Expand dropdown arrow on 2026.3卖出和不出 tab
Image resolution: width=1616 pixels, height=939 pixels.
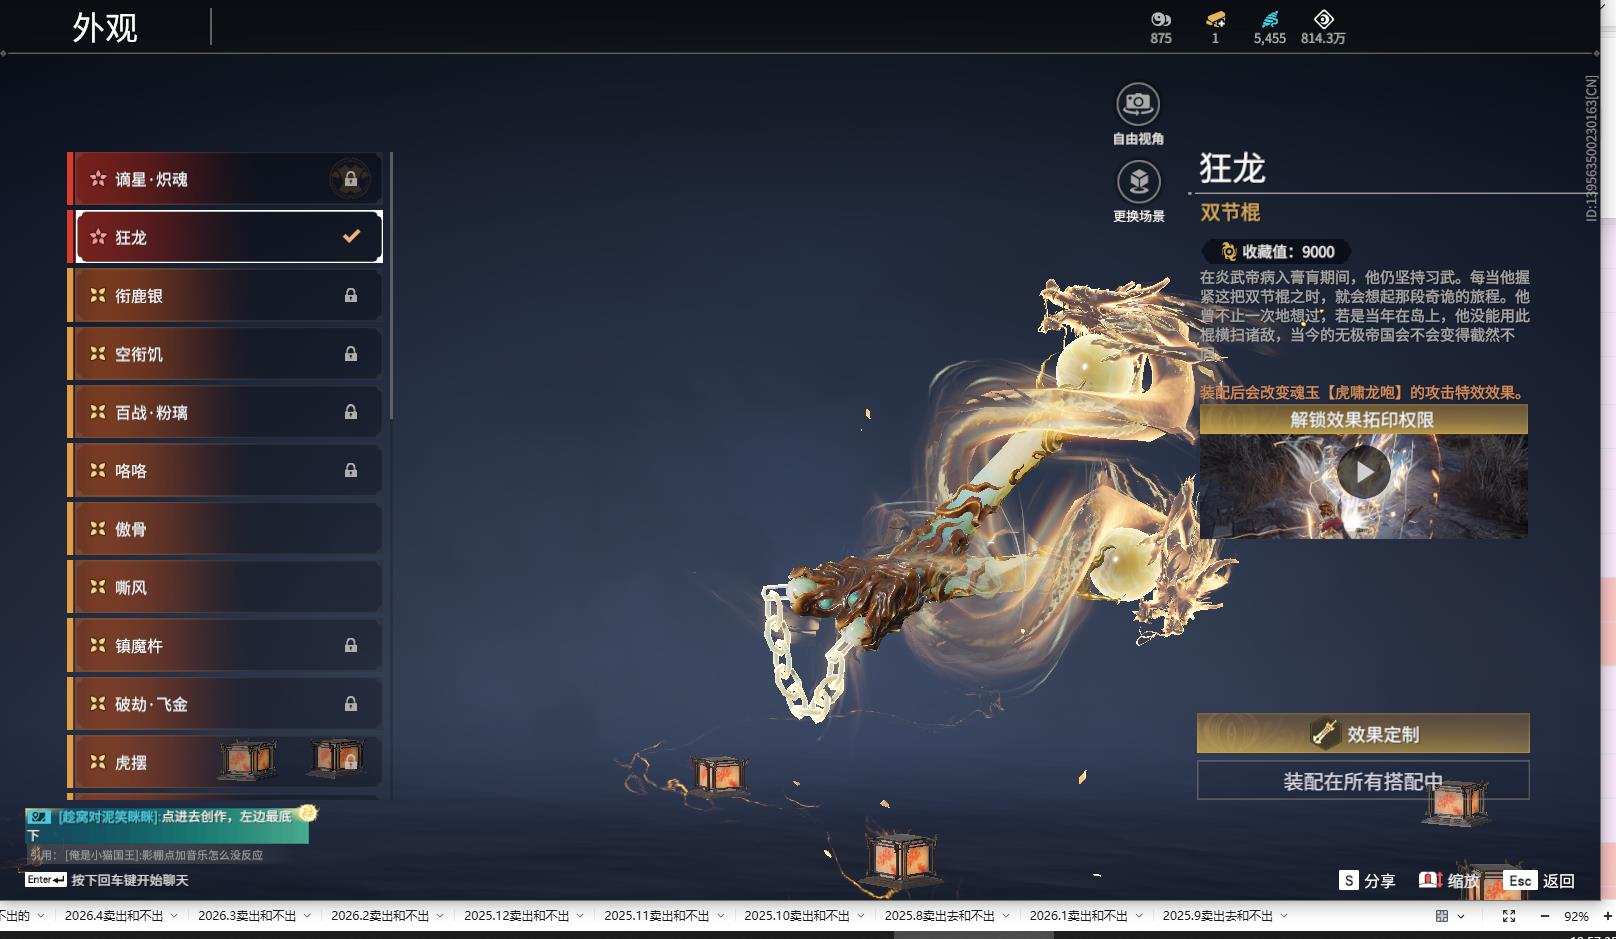coord(307,916)
